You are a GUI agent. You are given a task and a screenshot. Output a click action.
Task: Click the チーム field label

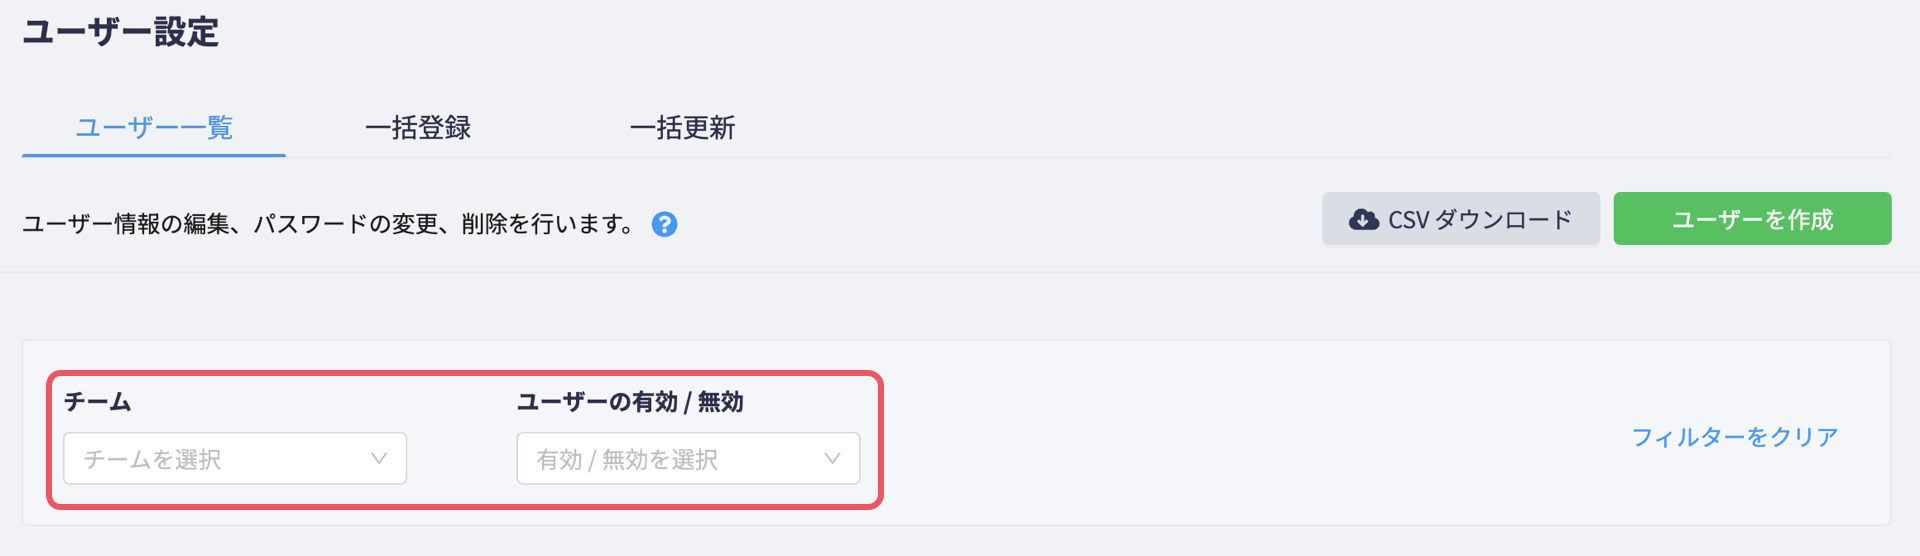98,402
